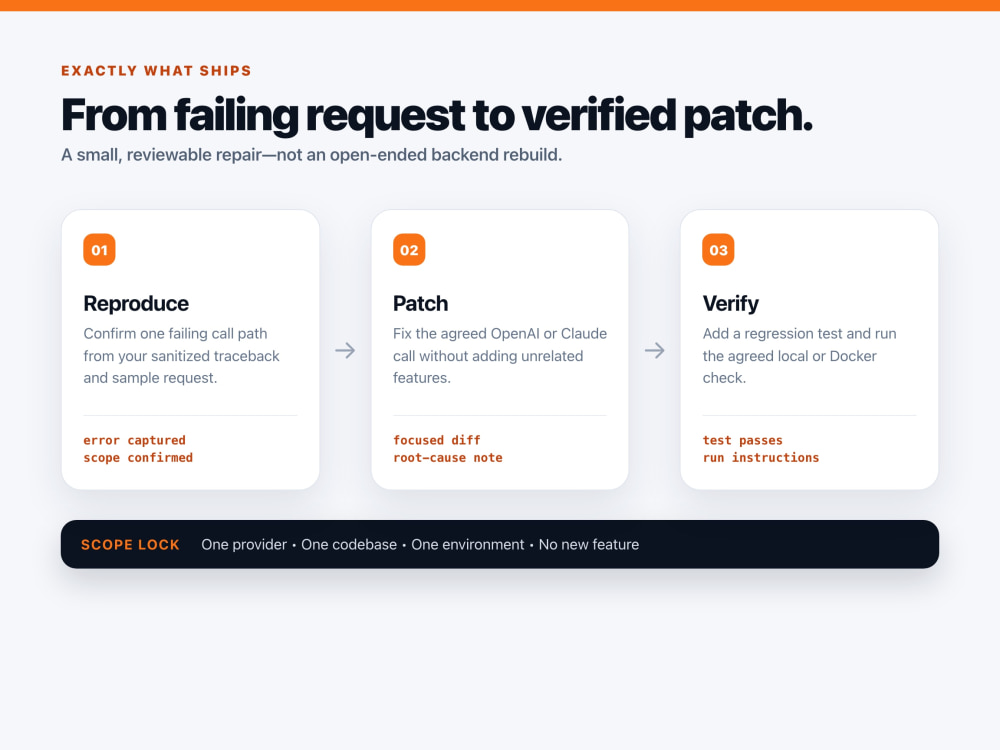The height and width of the screenshot is (750, 1000).
Task: Click the 'test passes' code label
Action: 742,440
